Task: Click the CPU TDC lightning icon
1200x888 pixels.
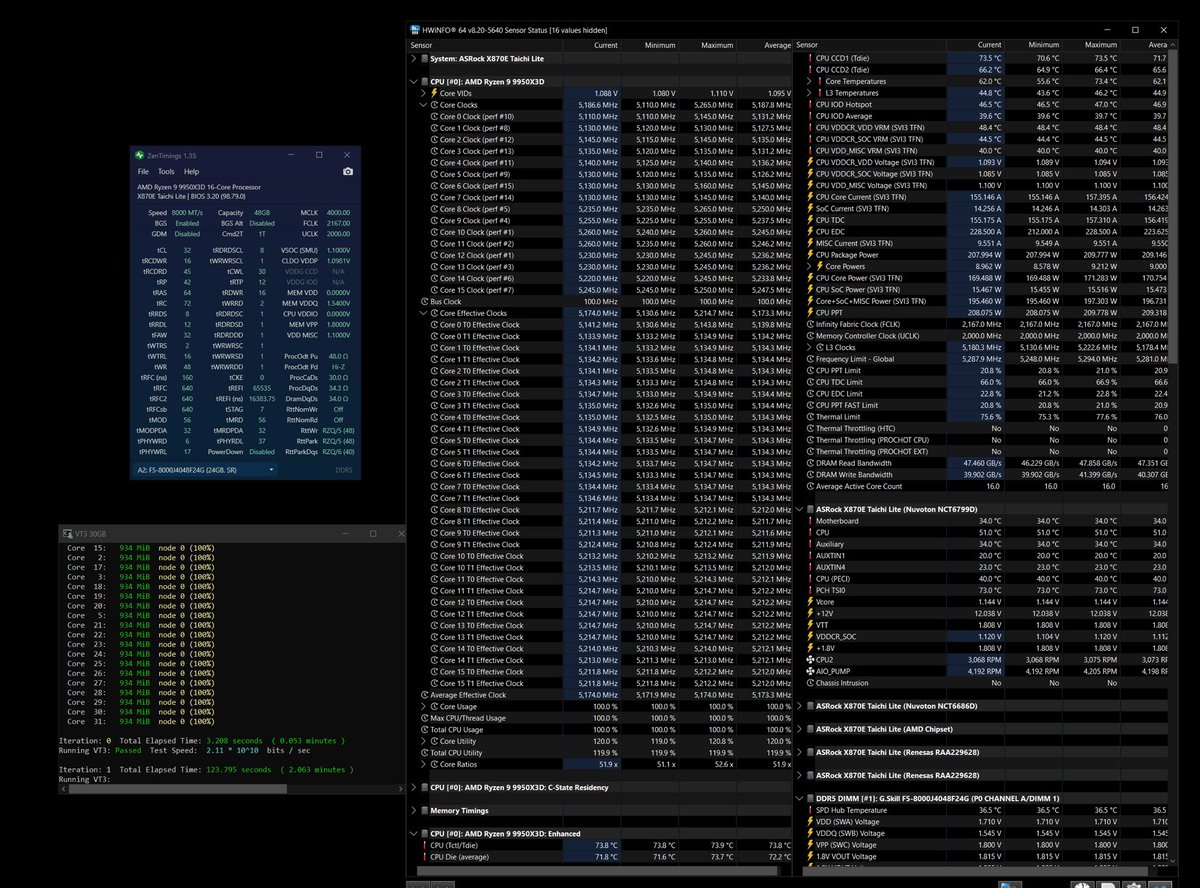Action: pyautogui.click(x=808, y=220)
